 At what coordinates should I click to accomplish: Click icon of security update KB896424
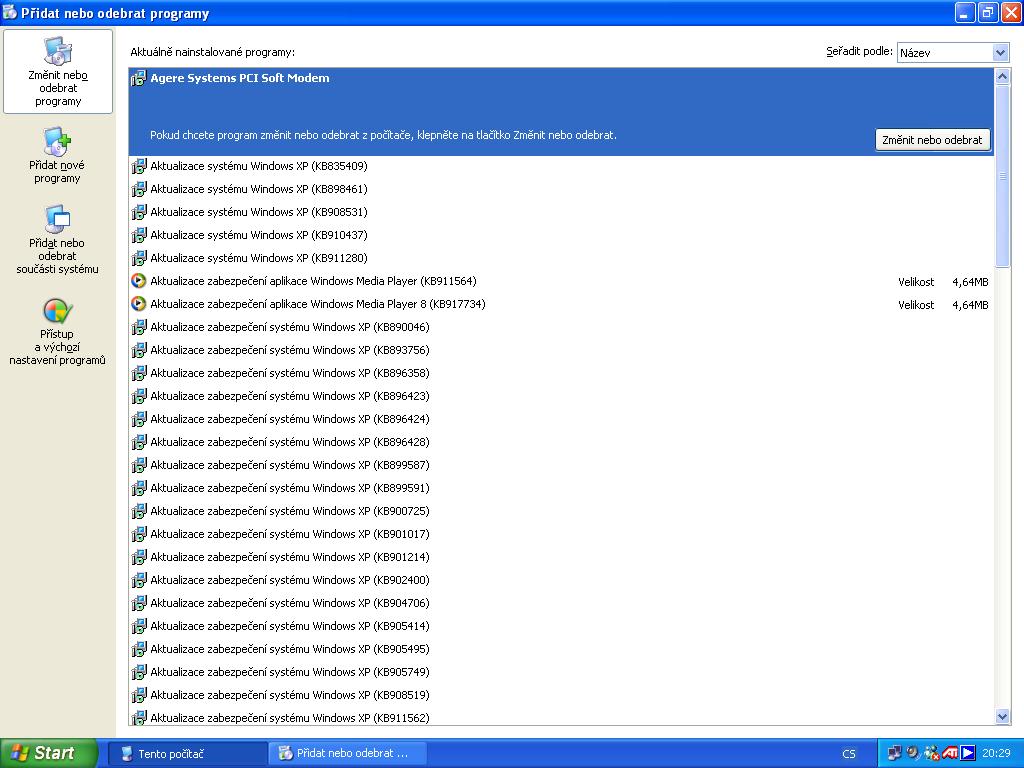pyautogui.click(x=138, y=419)
